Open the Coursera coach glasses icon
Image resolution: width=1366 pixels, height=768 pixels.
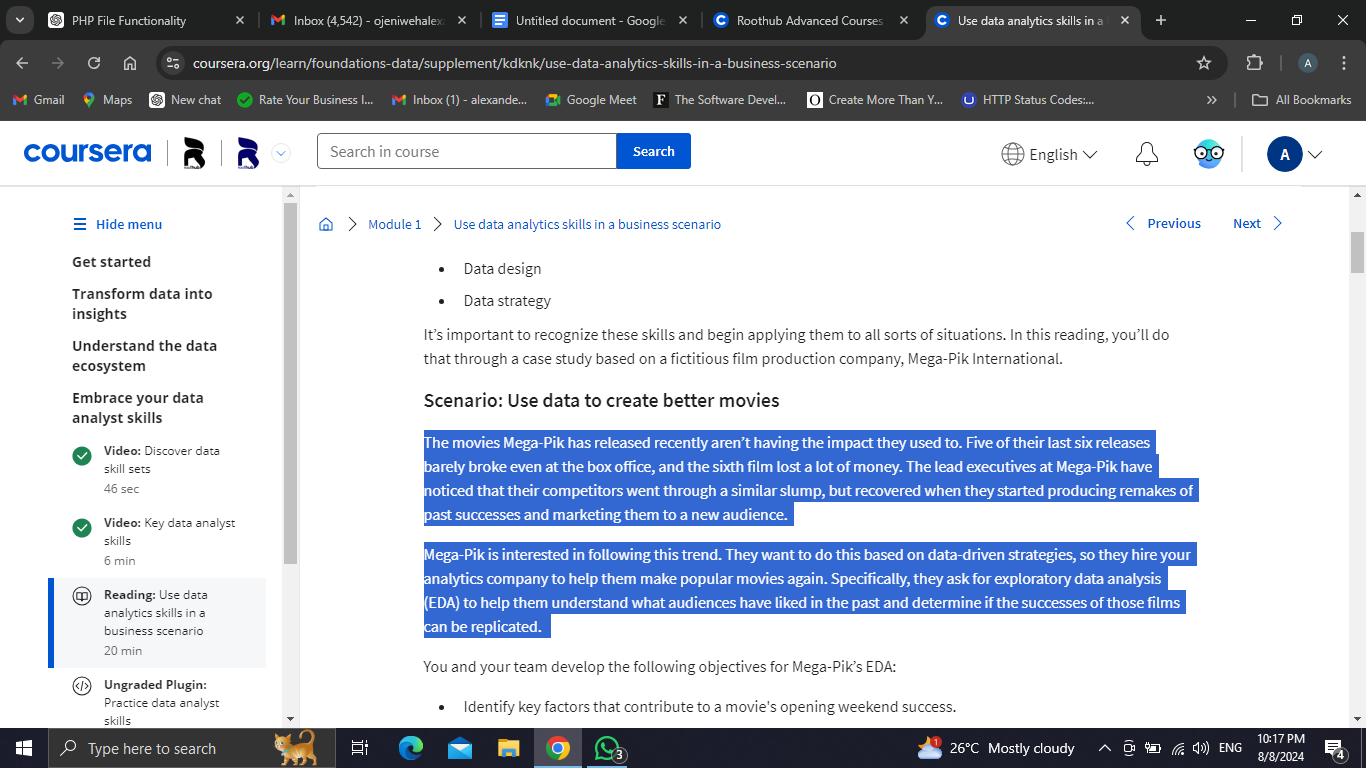1208,154
